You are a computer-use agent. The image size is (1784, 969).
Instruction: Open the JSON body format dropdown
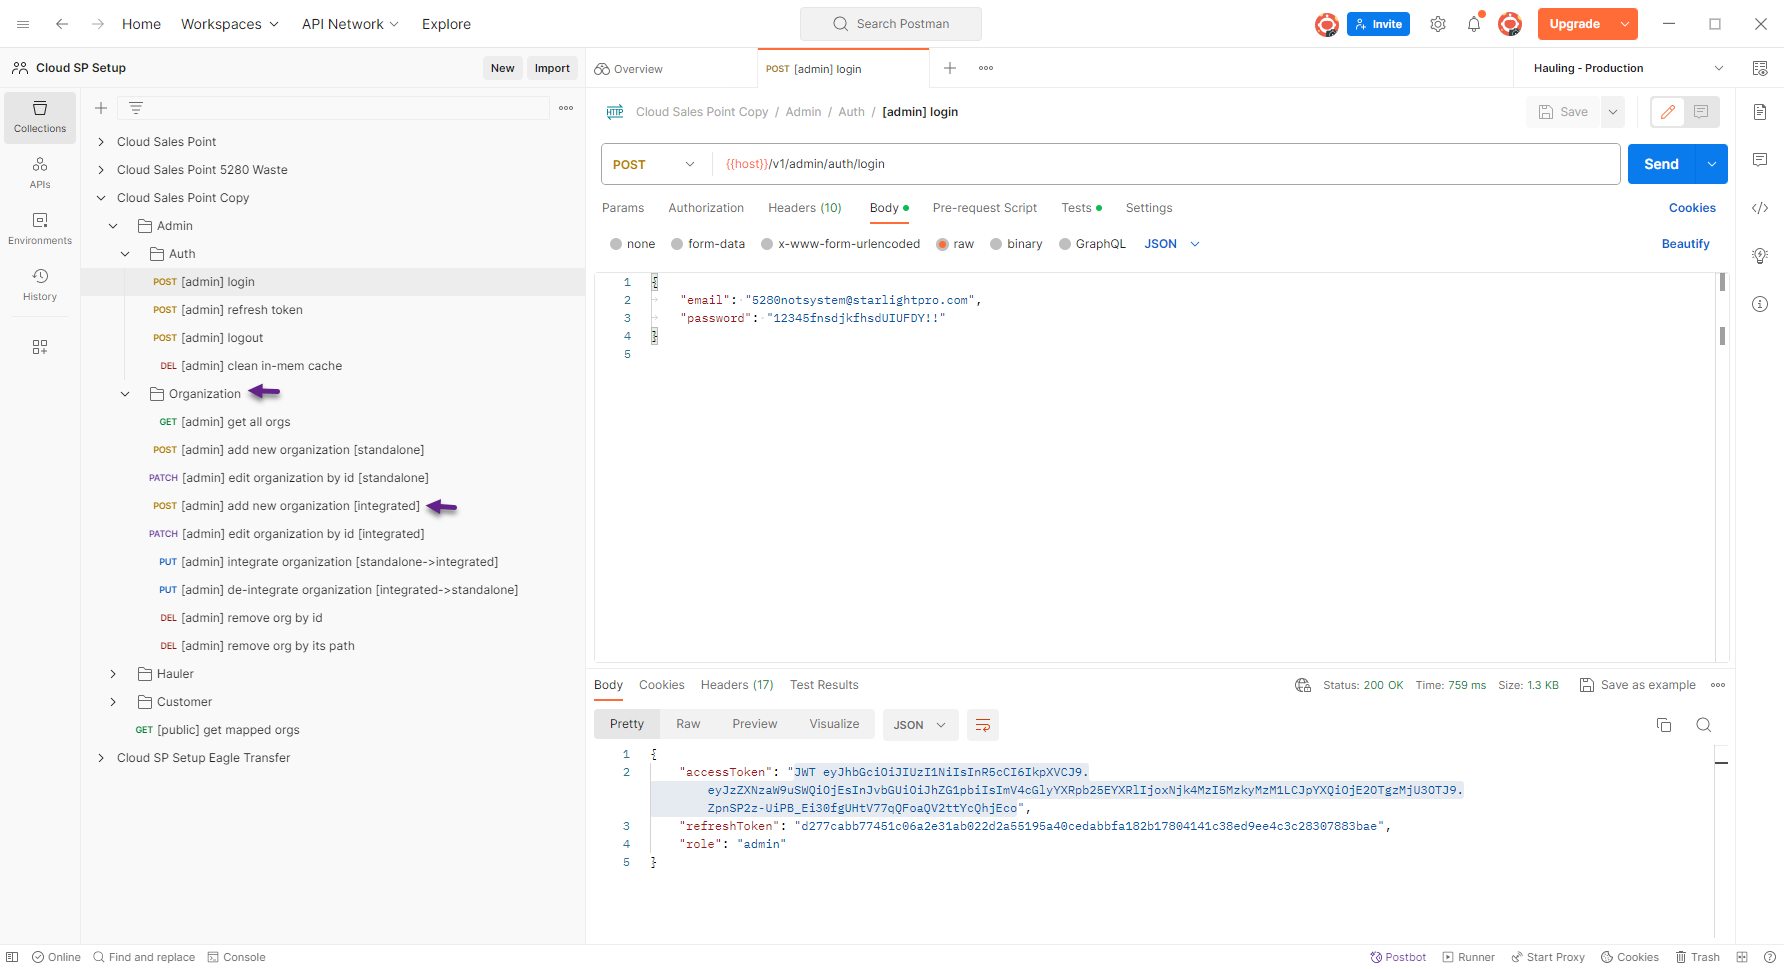tap(1172, 244)
